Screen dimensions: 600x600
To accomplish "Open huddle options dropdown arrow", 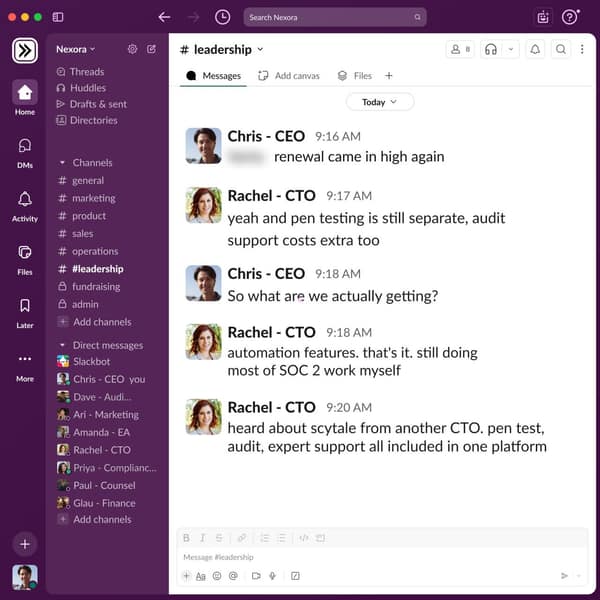I will point(510,49).
